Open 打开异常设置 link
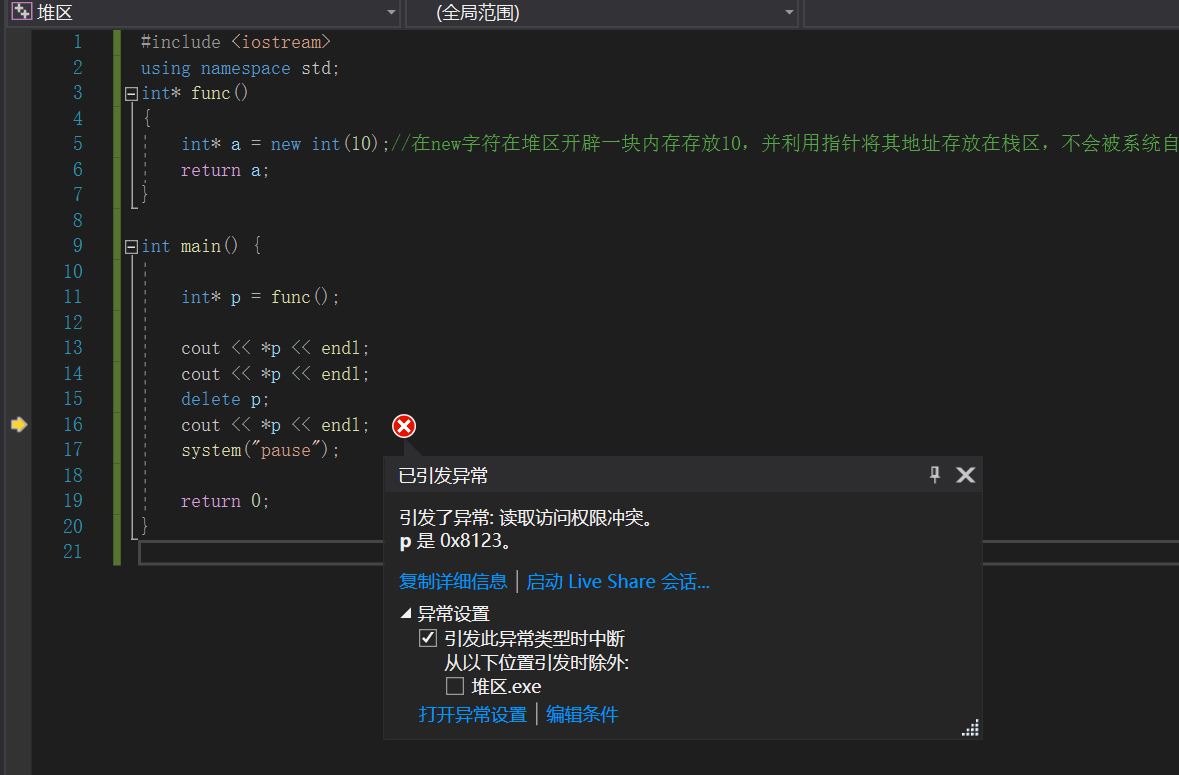This screenshot has height=775, width=1179. [x=472, y=714]
